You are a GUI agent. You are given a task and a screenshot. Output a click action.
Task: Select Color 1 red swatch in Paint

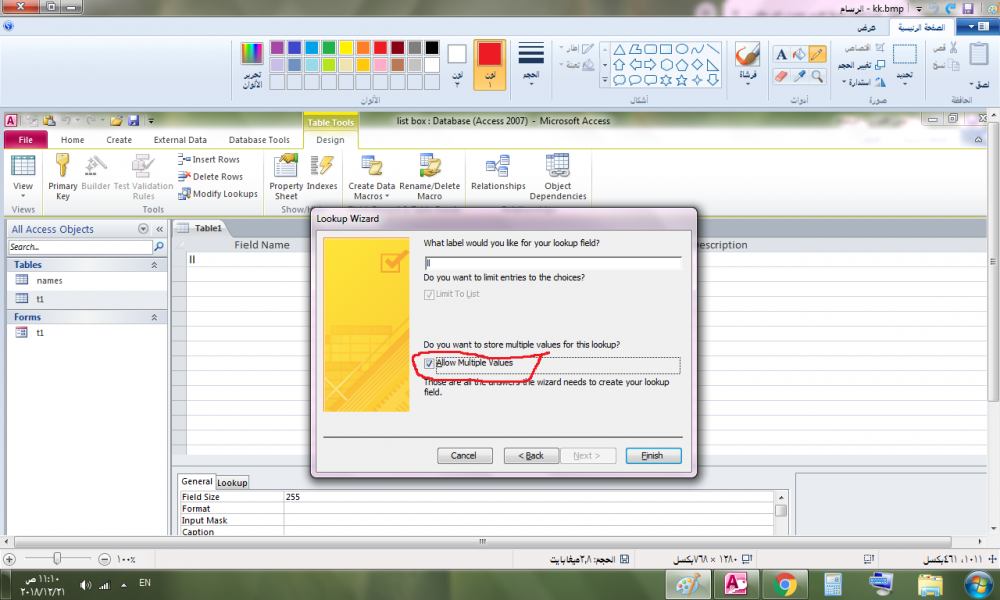pos(490,64)
